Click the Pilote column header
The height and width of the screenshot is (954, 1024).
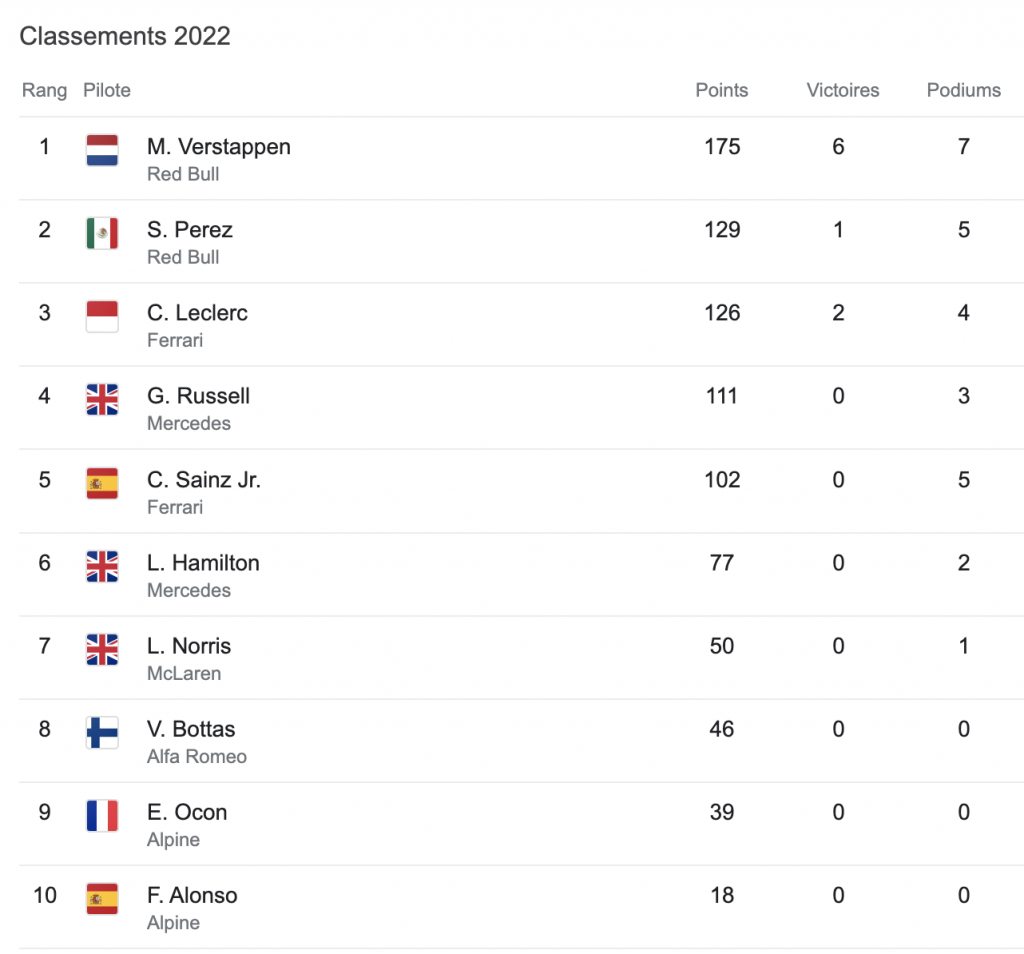[107, 90]
